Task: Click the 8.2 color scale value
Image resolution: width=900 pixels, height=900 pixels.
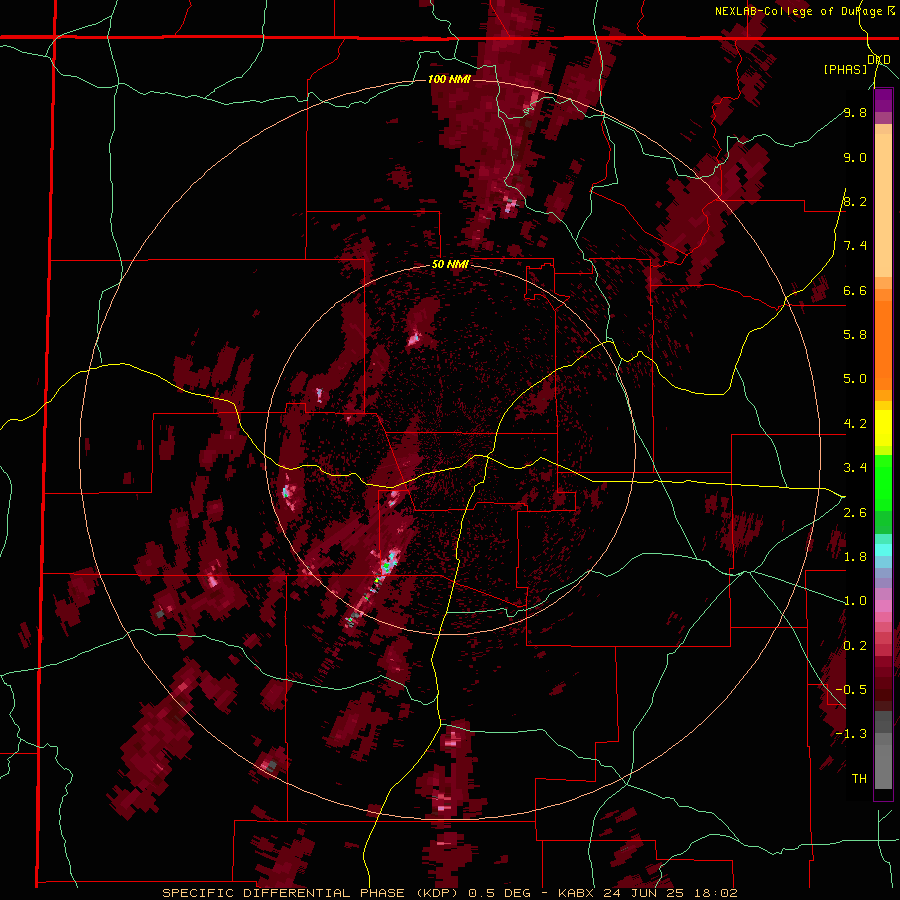Action: click(855, 201)
